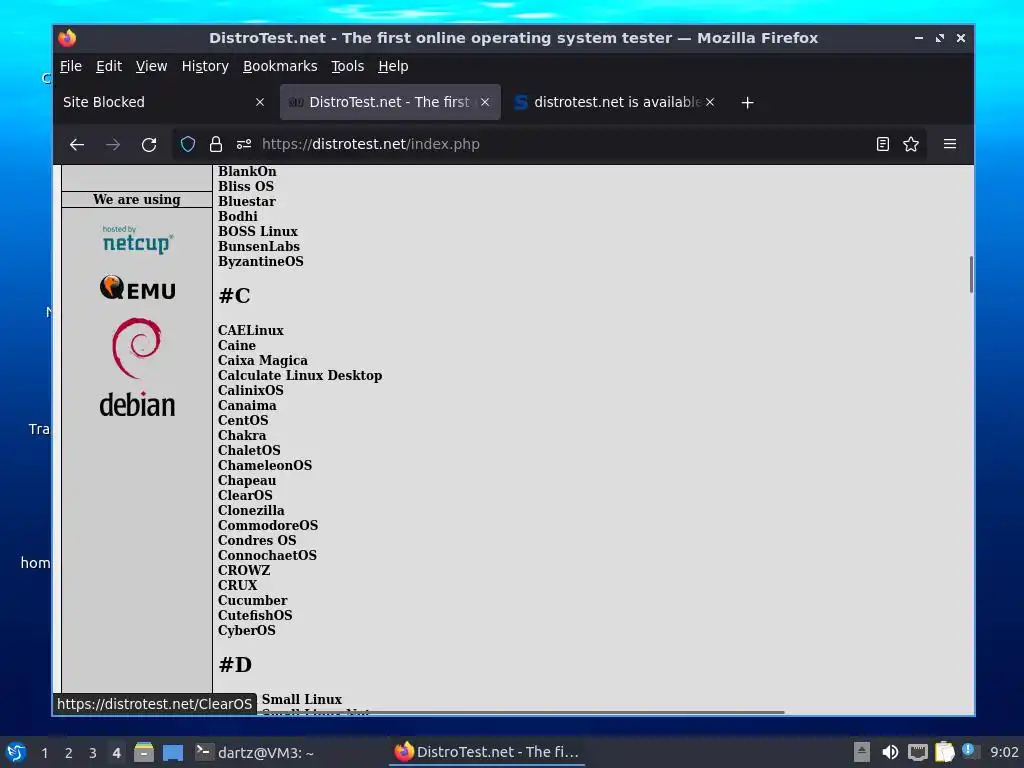Viewport: 1024px width, 768px height.
Task: Switch to workspace 2
Action: coord(69,753)
